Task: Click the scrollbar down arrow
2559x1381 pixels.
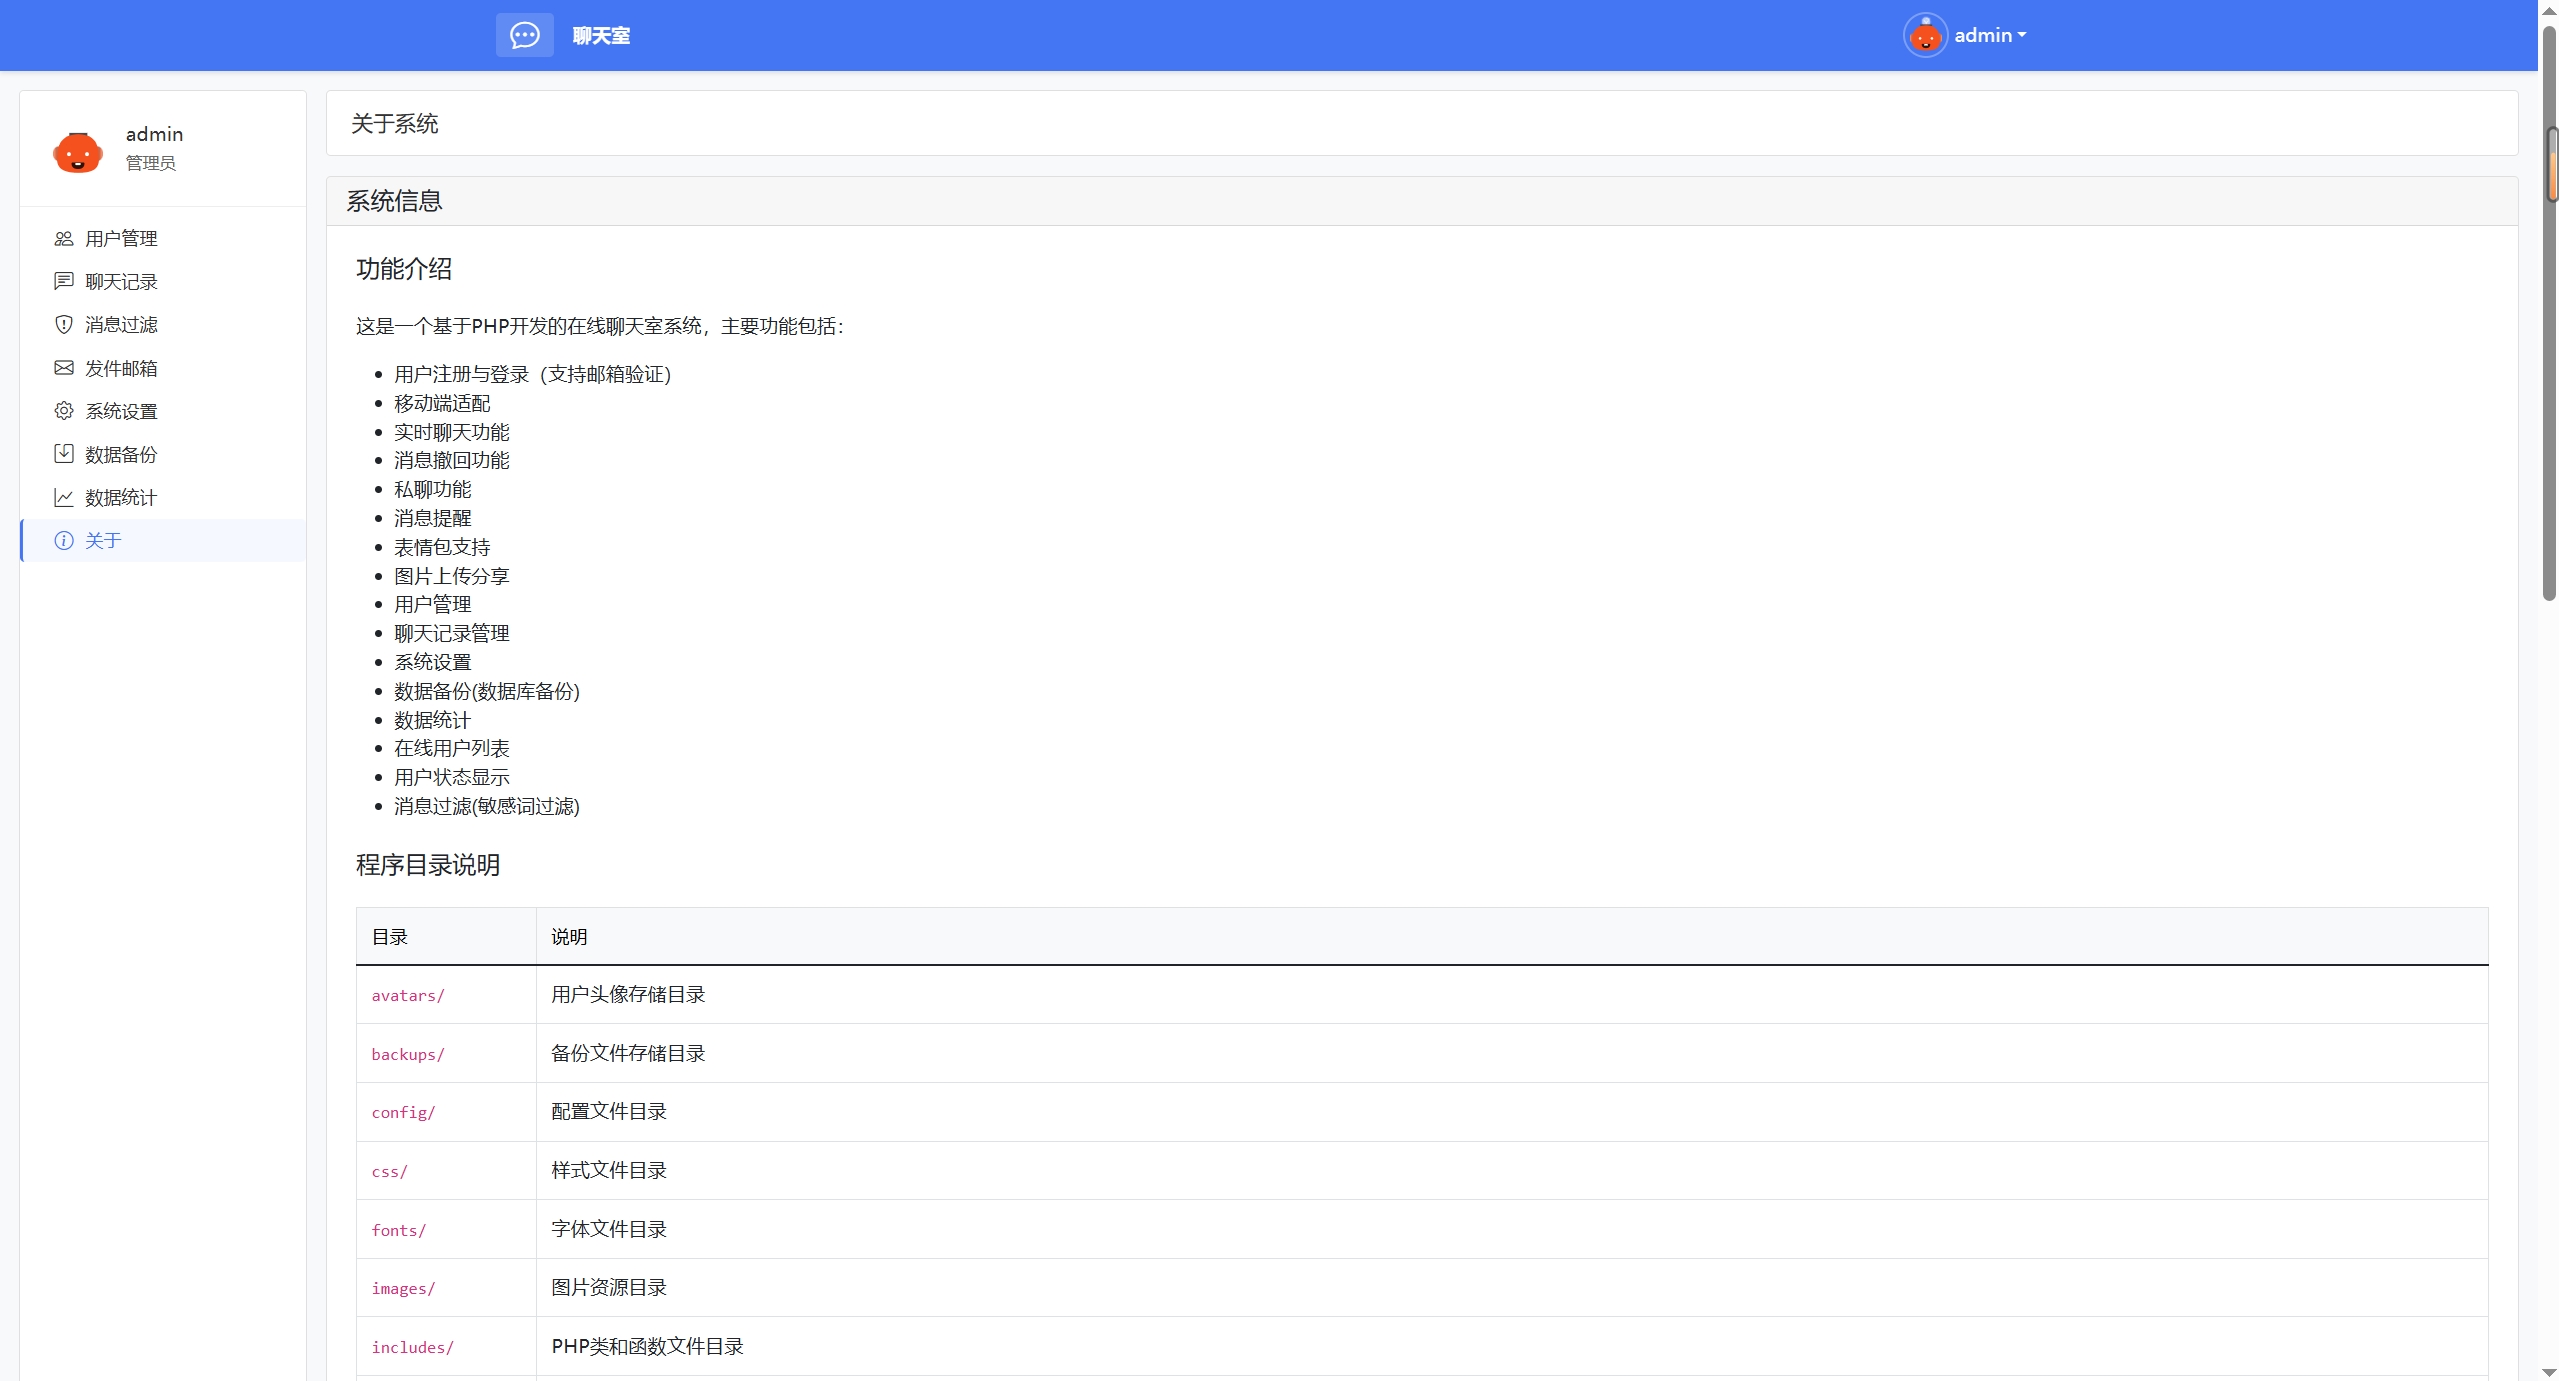Action: pos(2549,1372)
